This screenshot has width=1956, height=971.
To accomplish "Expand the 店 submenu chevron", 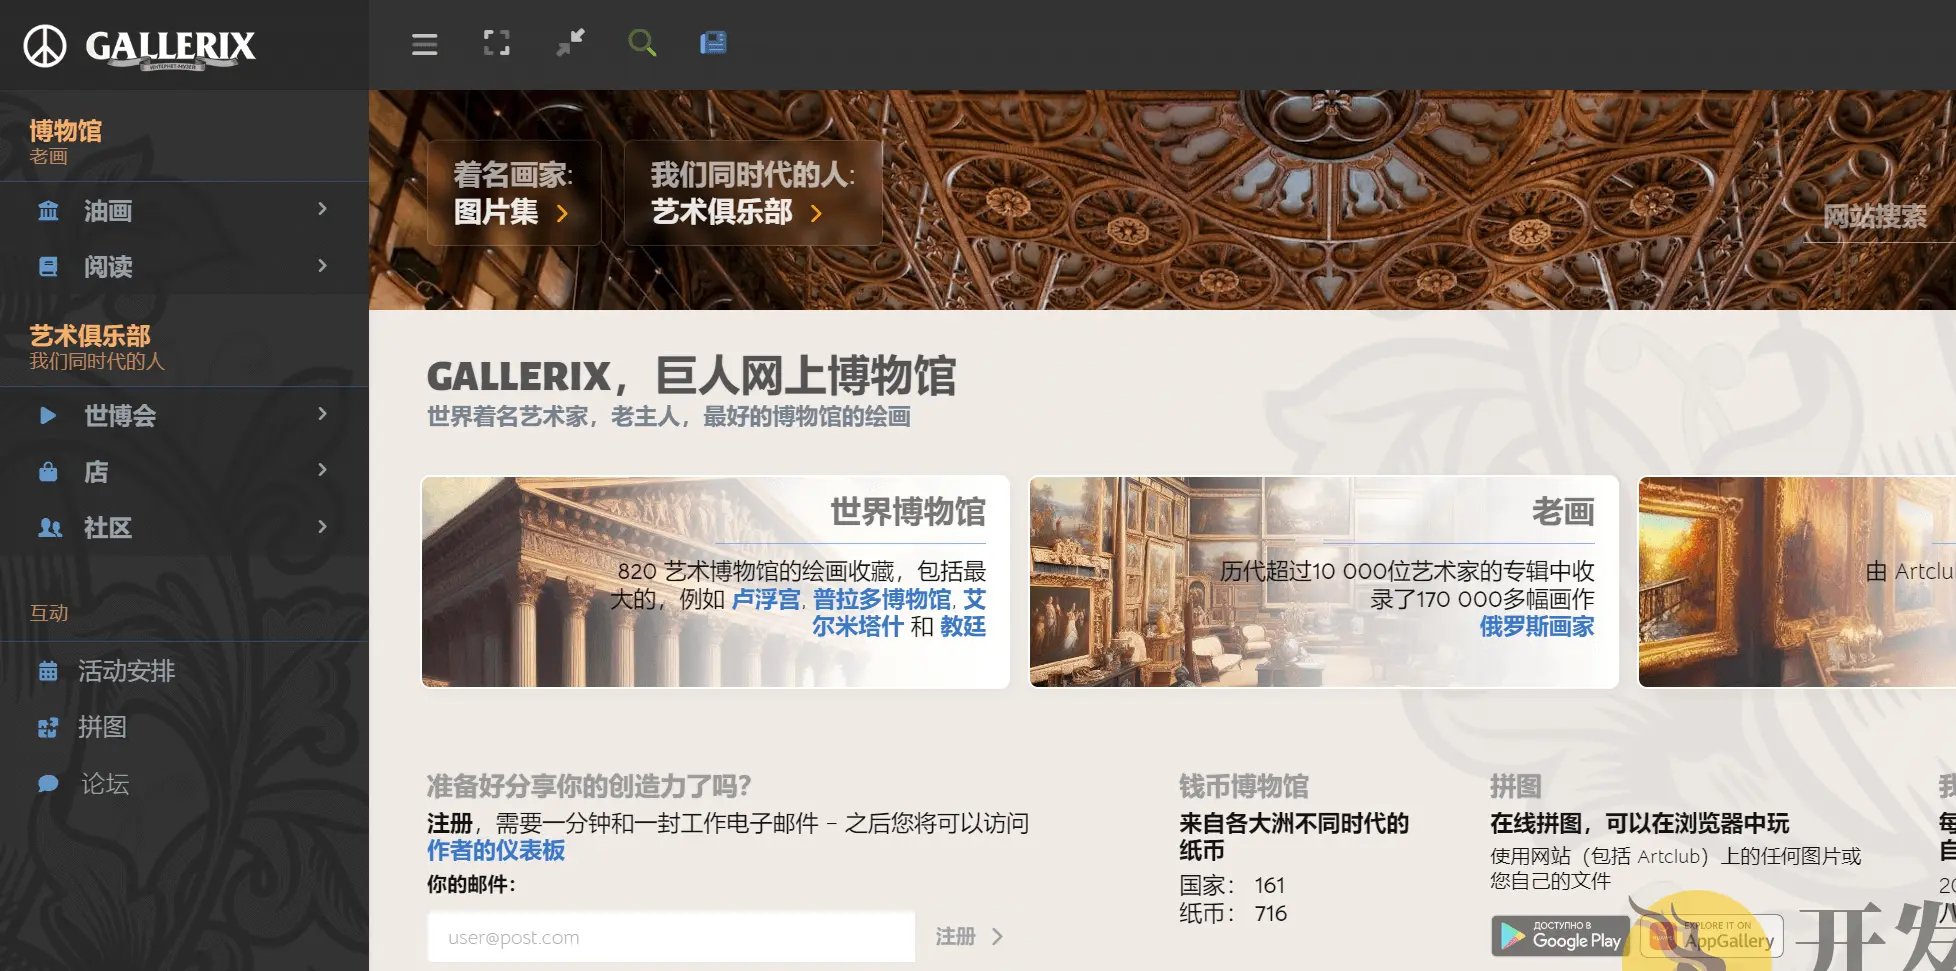I will (x=322, y=470).
